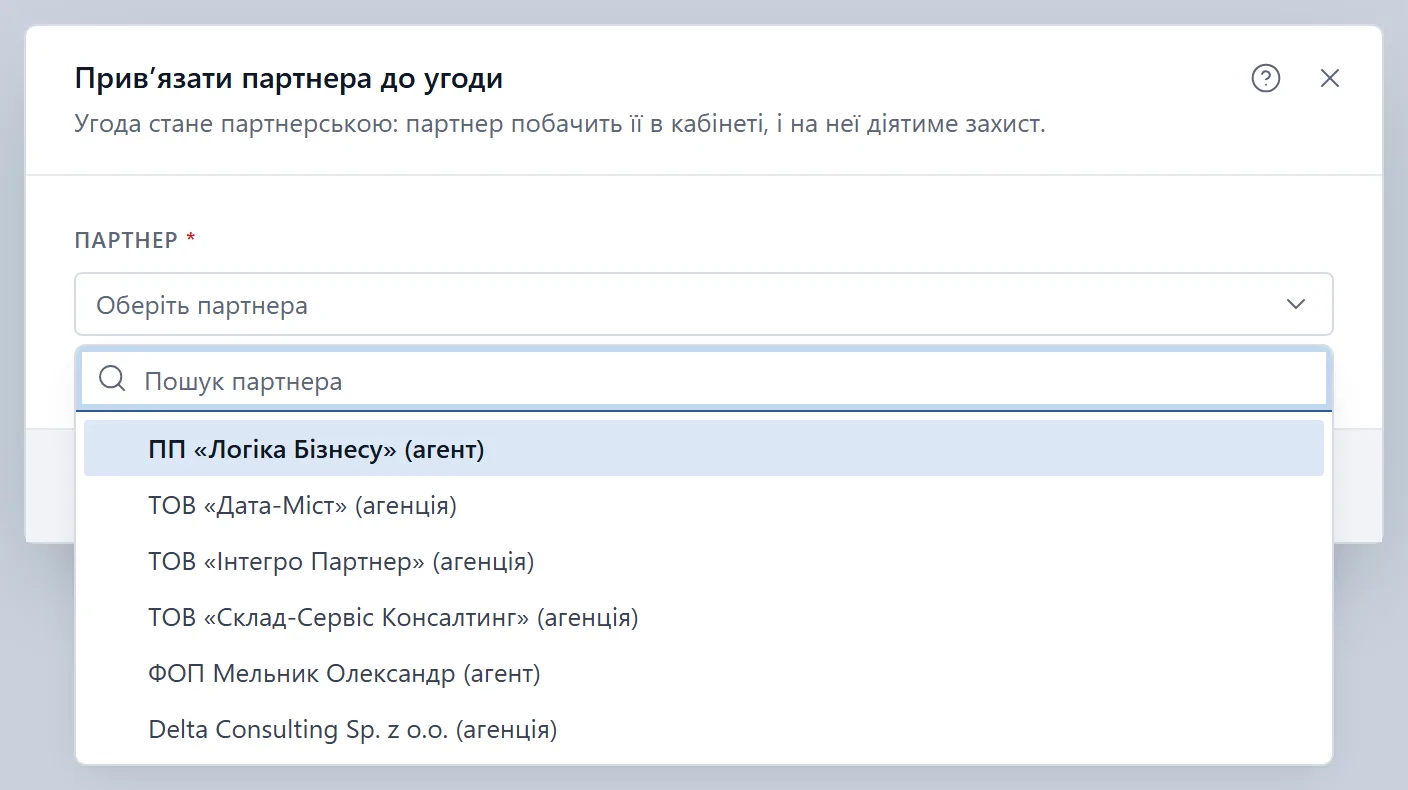Click the word «(агенція)» in Delta Consulting row

point(506,729)
